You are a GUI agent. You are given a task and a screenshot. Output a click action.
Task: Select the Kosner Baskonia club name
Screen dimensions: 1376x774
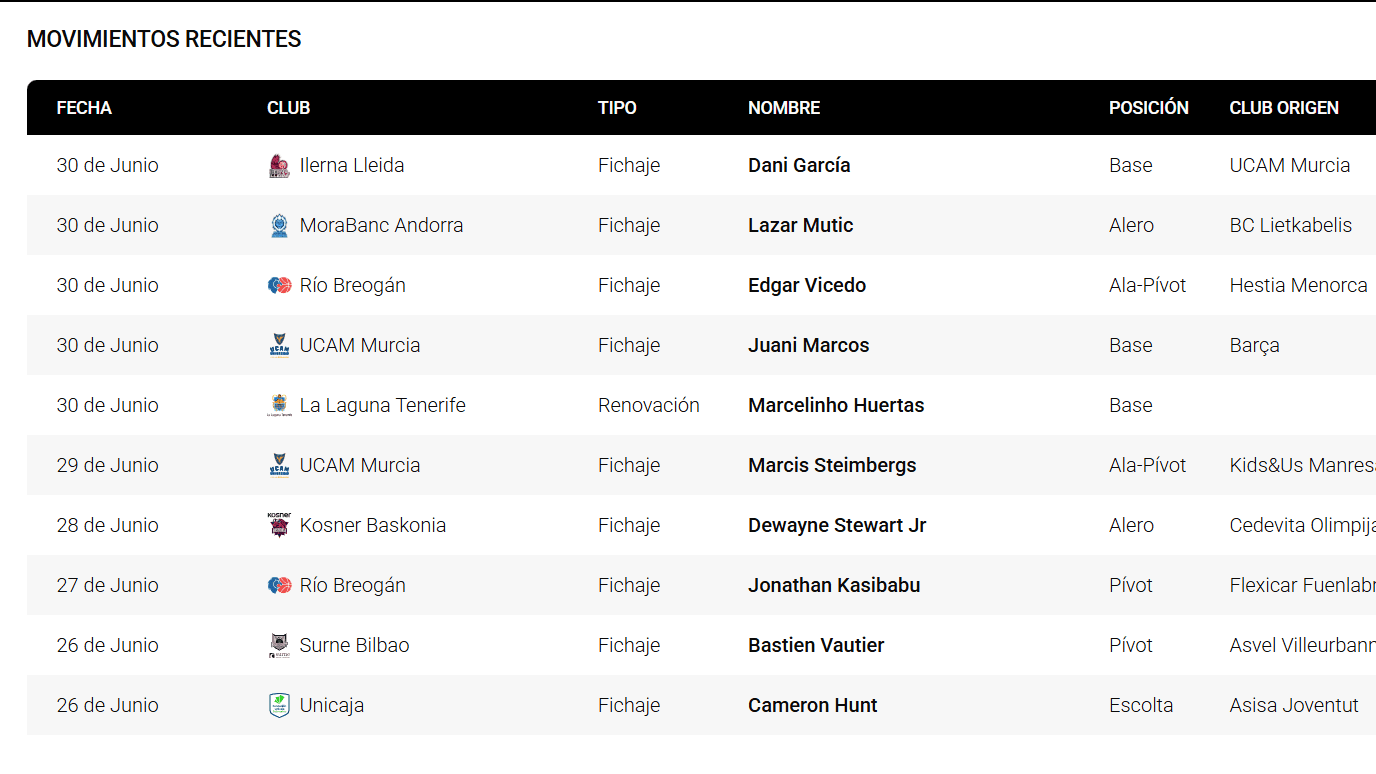tap(373, 525)
